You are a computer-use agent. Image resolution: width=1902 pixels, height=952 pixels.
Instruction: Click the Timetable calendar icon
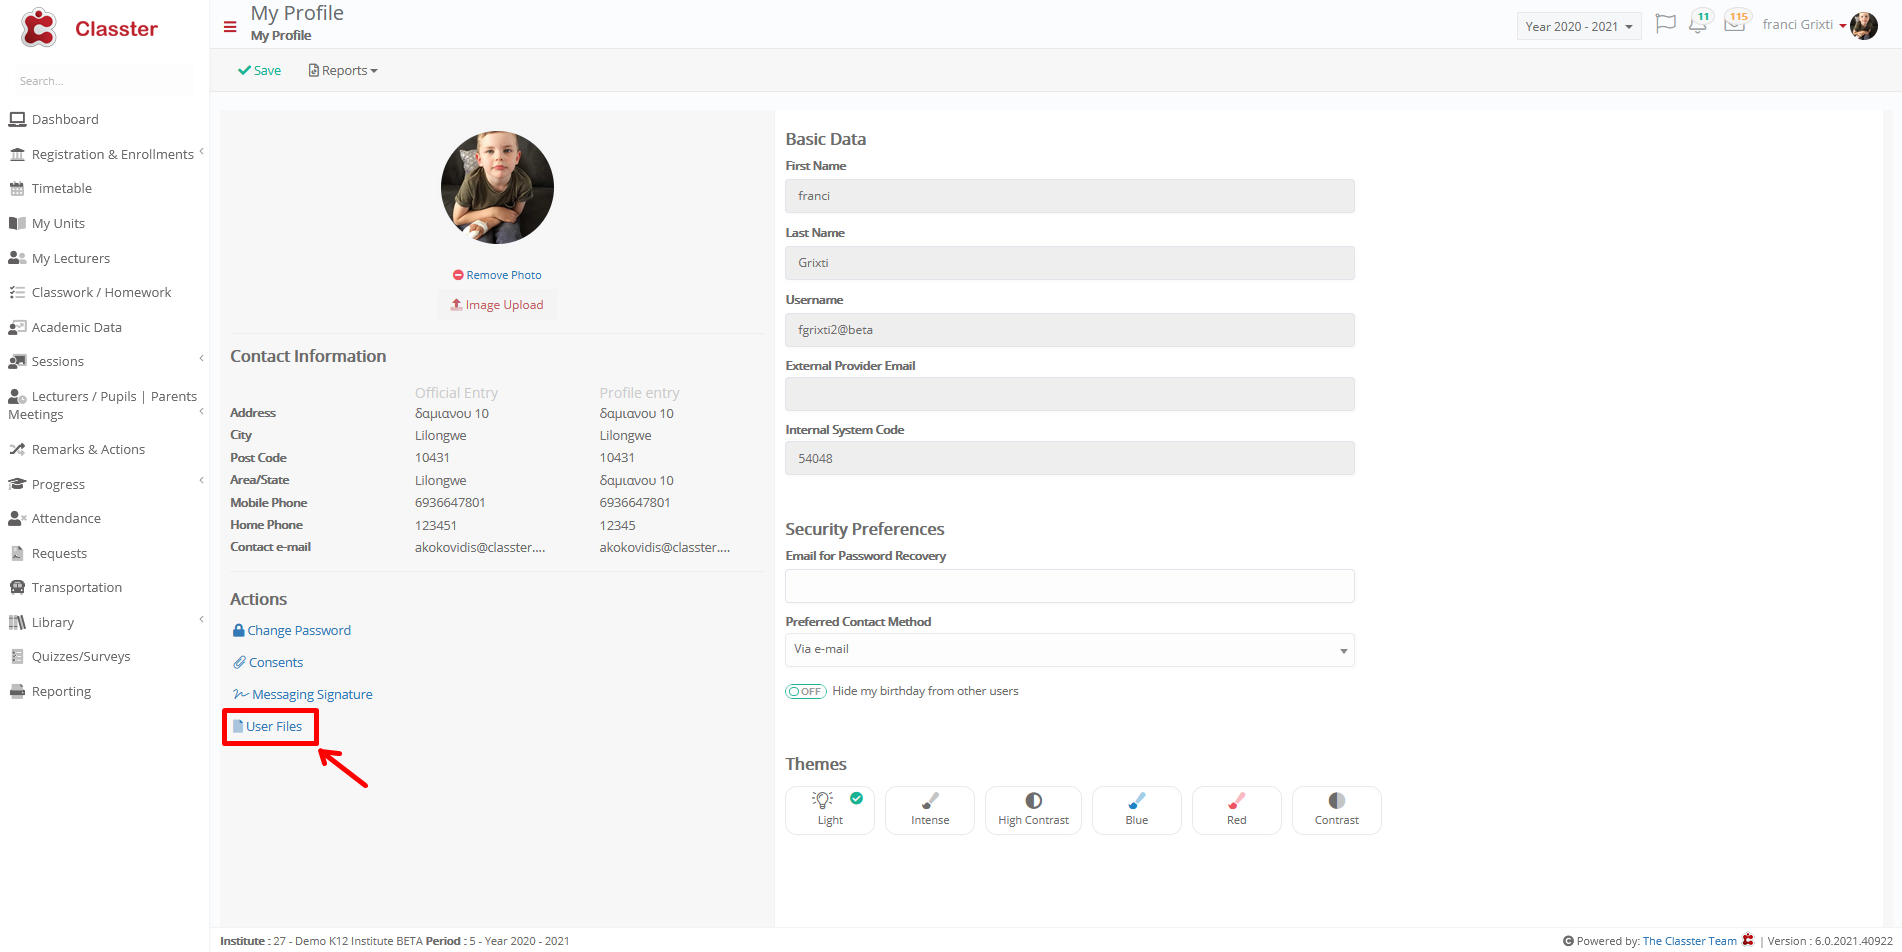click(x=17, y=188)
